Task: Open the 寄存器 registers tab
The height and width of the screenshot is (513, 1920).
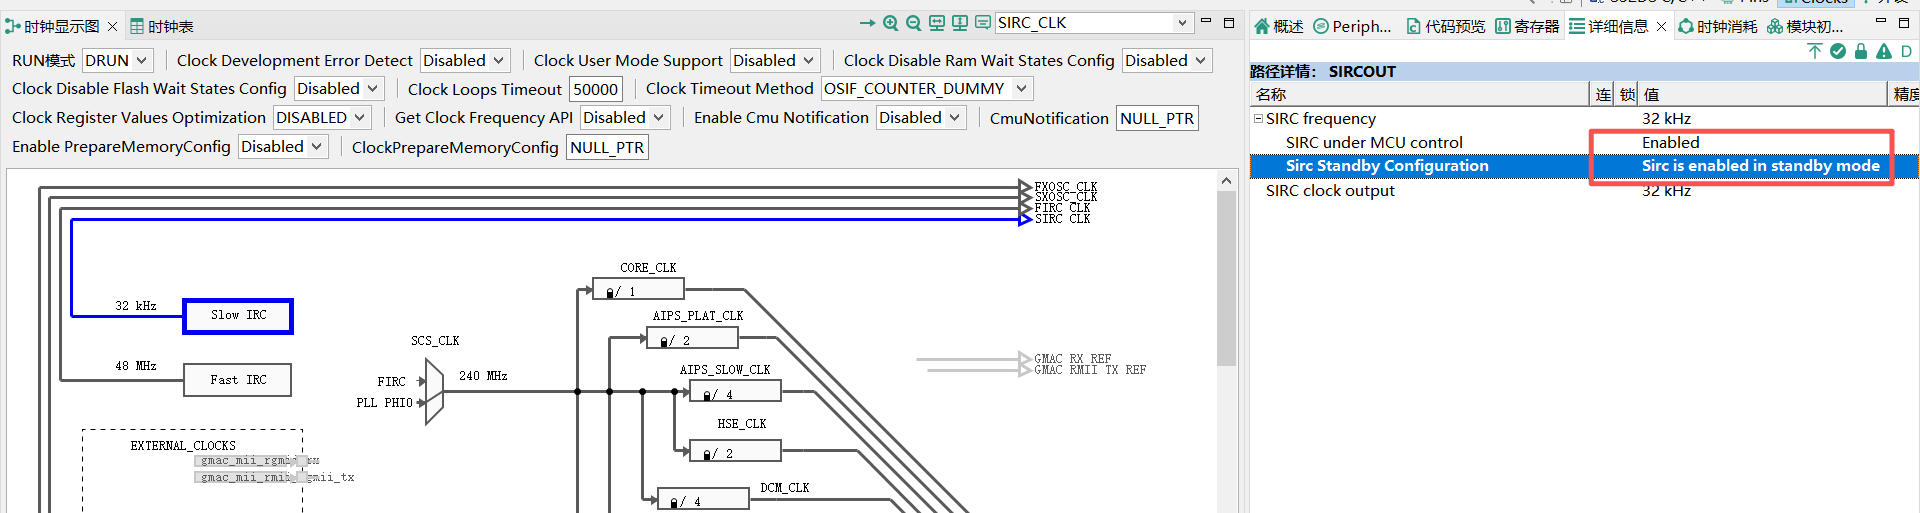Action: pos(1527,26)
